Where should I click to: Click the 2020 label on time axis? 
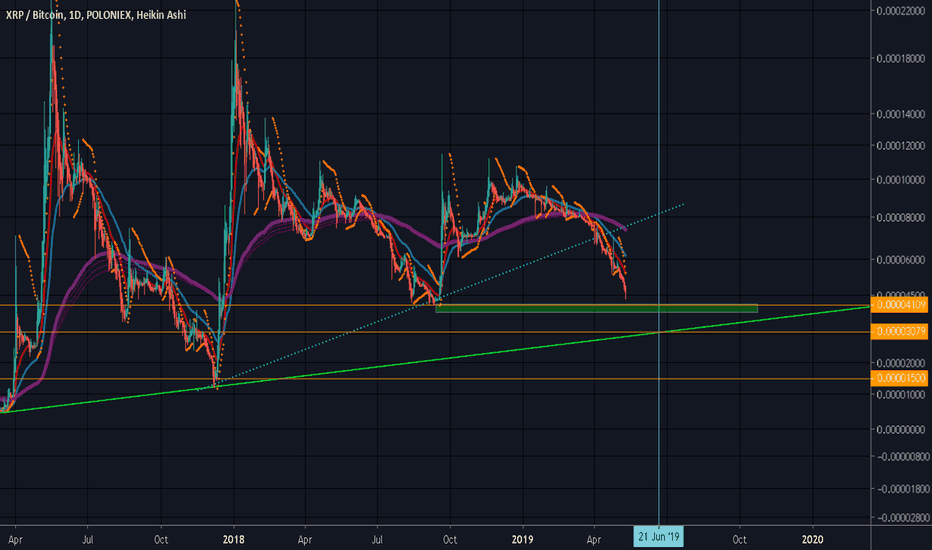point(813,540)
